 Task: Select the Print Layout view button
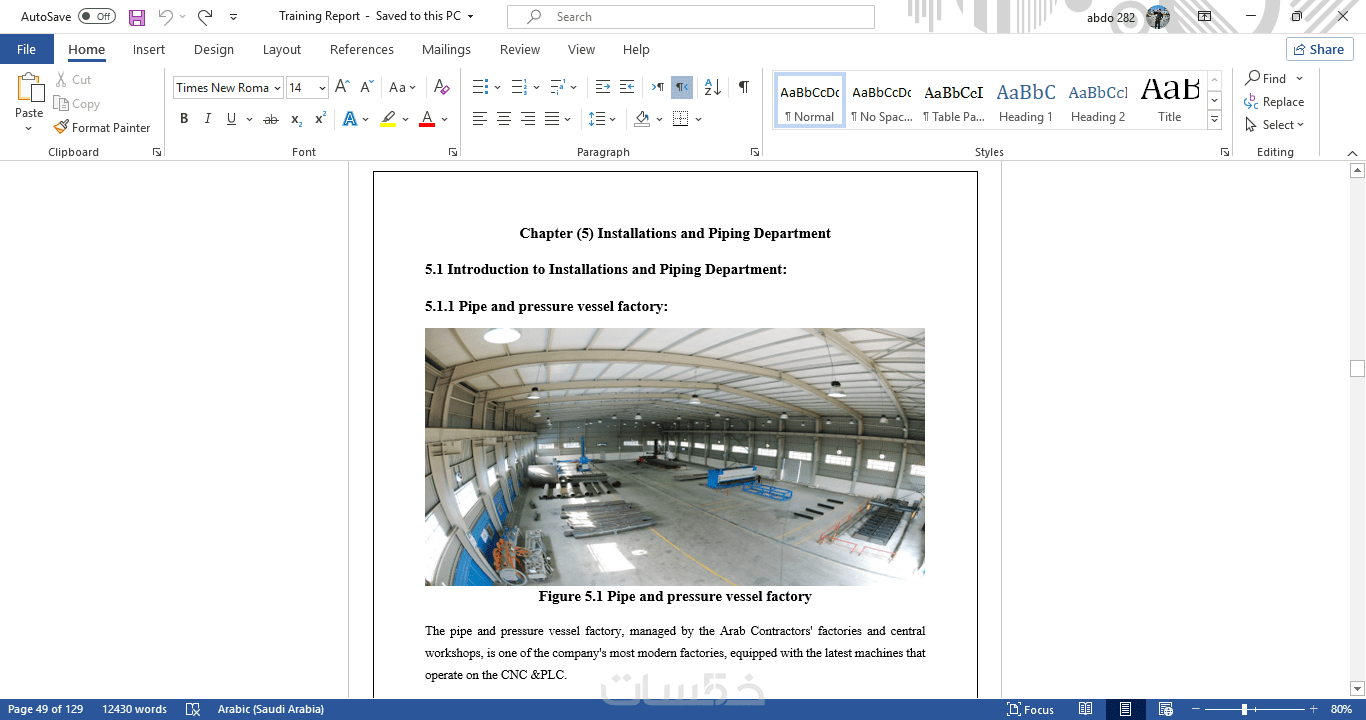click(x=1126, y=709)
